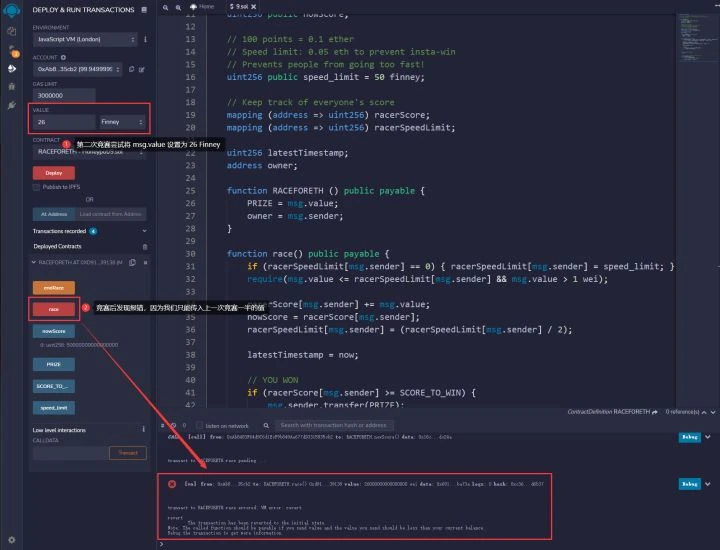Click Debug button for nowScore call
This screenshot has height=550, width=720.
[689, 437]
